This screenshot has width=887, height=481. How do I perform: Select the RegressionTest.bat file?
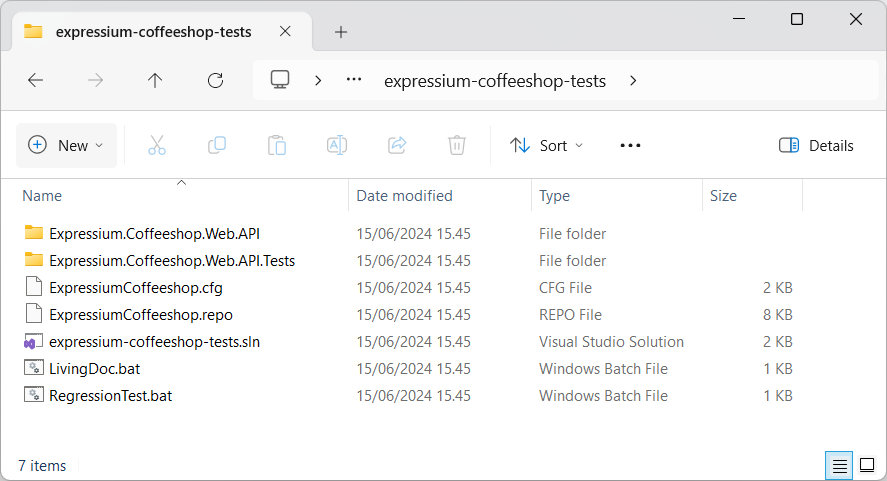pyautogui.click(x=110, y=396)
